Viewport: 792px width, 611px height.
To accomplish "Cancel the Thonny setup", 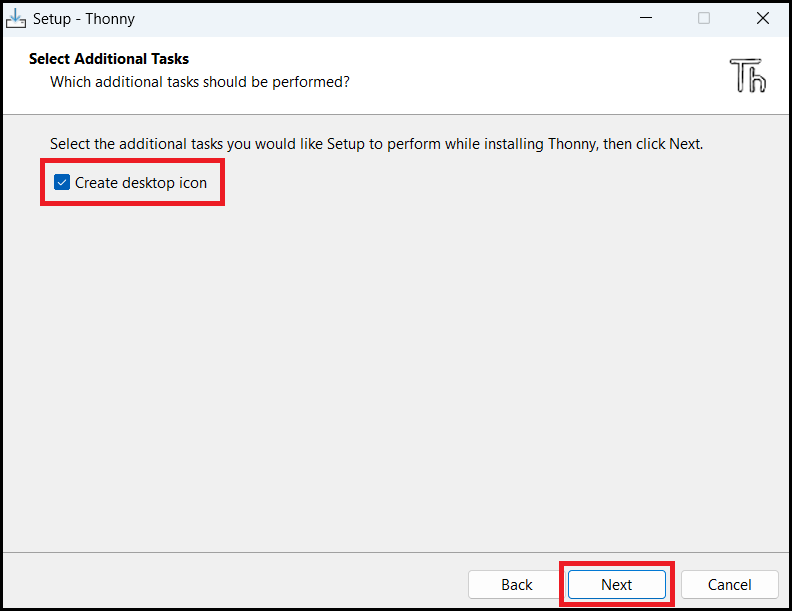I will click(729, 584).
